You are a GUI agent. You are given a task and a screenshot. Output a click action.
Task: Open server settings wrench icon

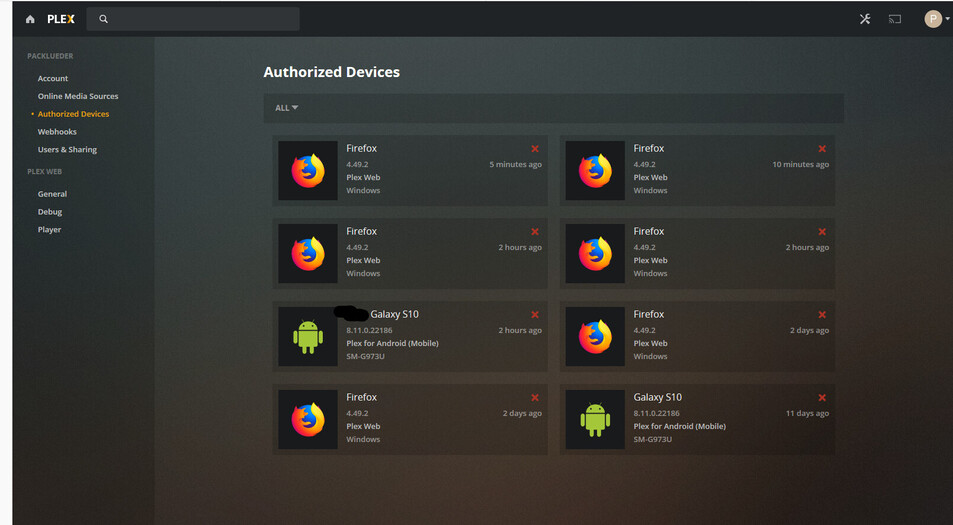(x=865, y=19)
